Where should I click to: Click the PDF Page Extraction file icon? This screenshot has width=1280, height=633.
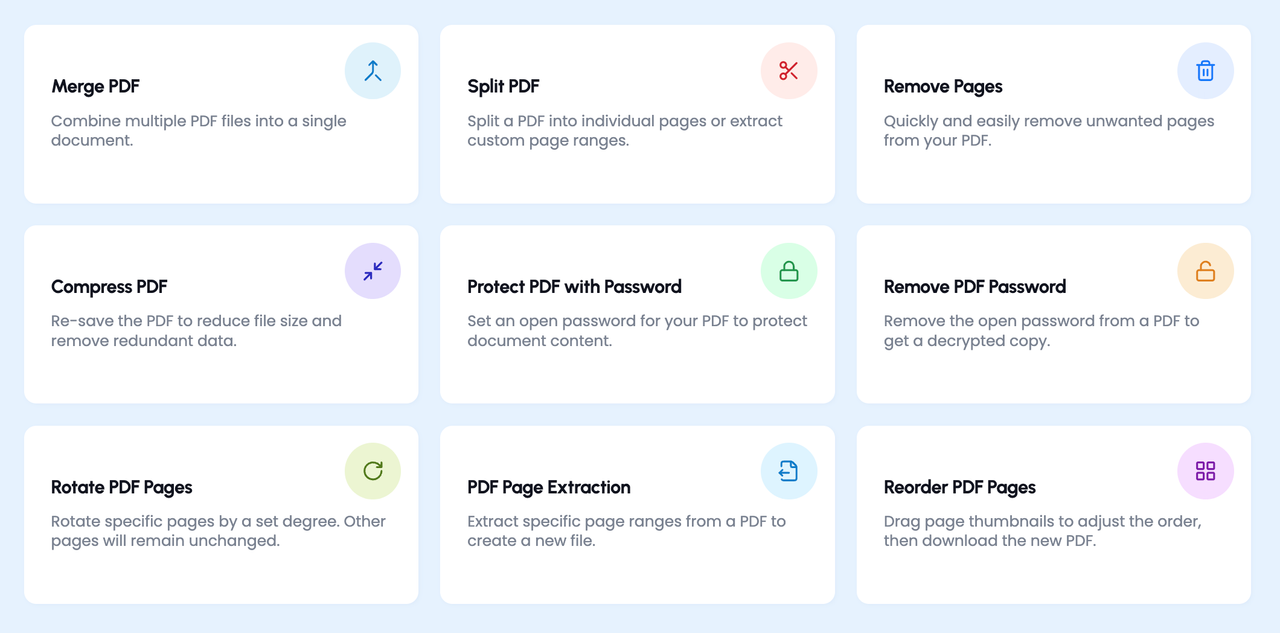tap(789, 471)
